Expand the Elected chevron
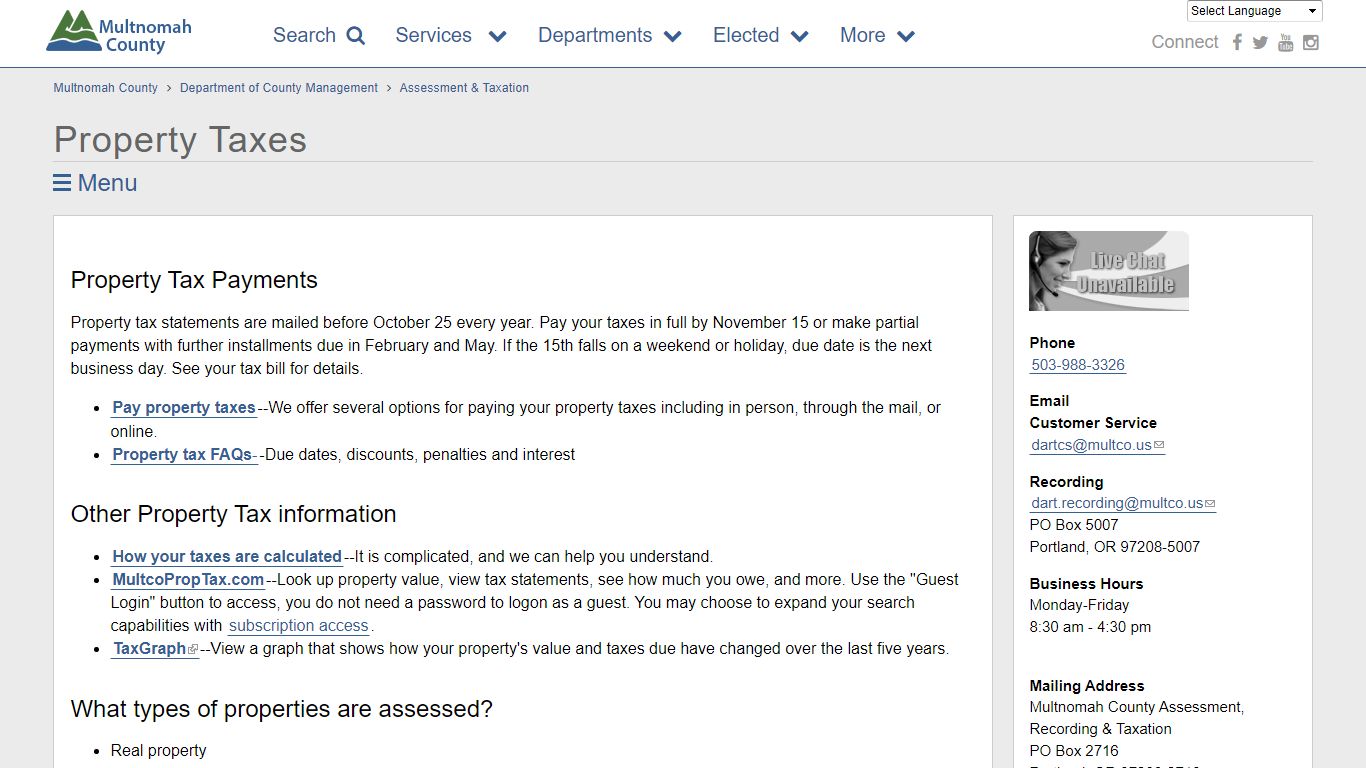 pyautogui.click(x=799, y=37)
